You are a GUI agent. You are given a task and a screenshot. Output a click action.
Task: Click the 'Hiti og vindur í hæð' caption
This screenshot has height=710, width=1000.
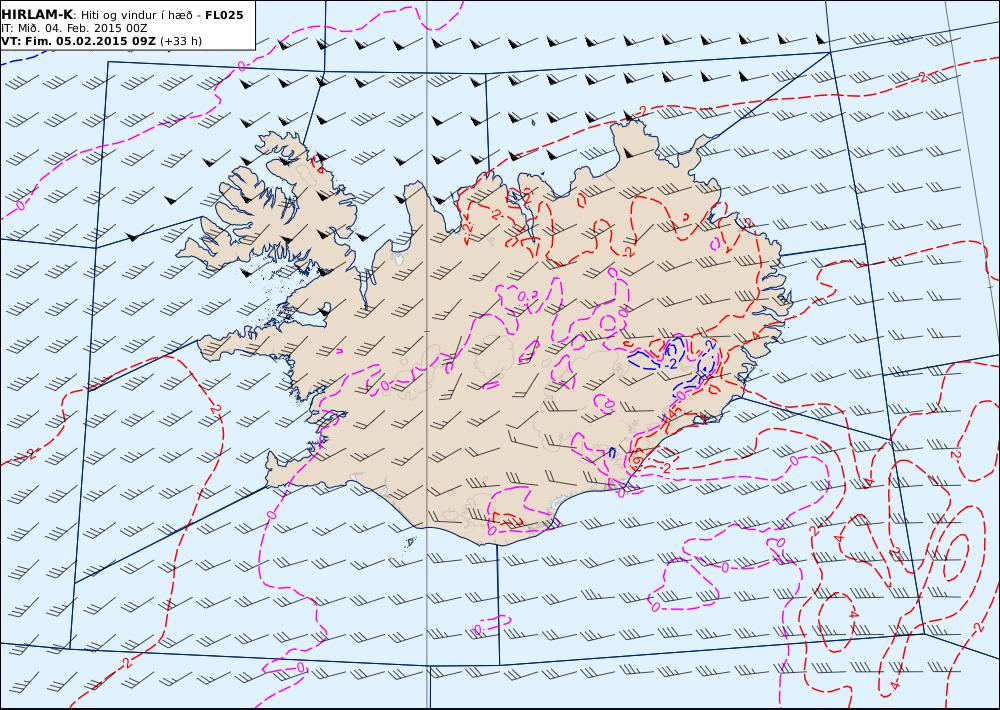pyautogui.click(x=136, y=15)
